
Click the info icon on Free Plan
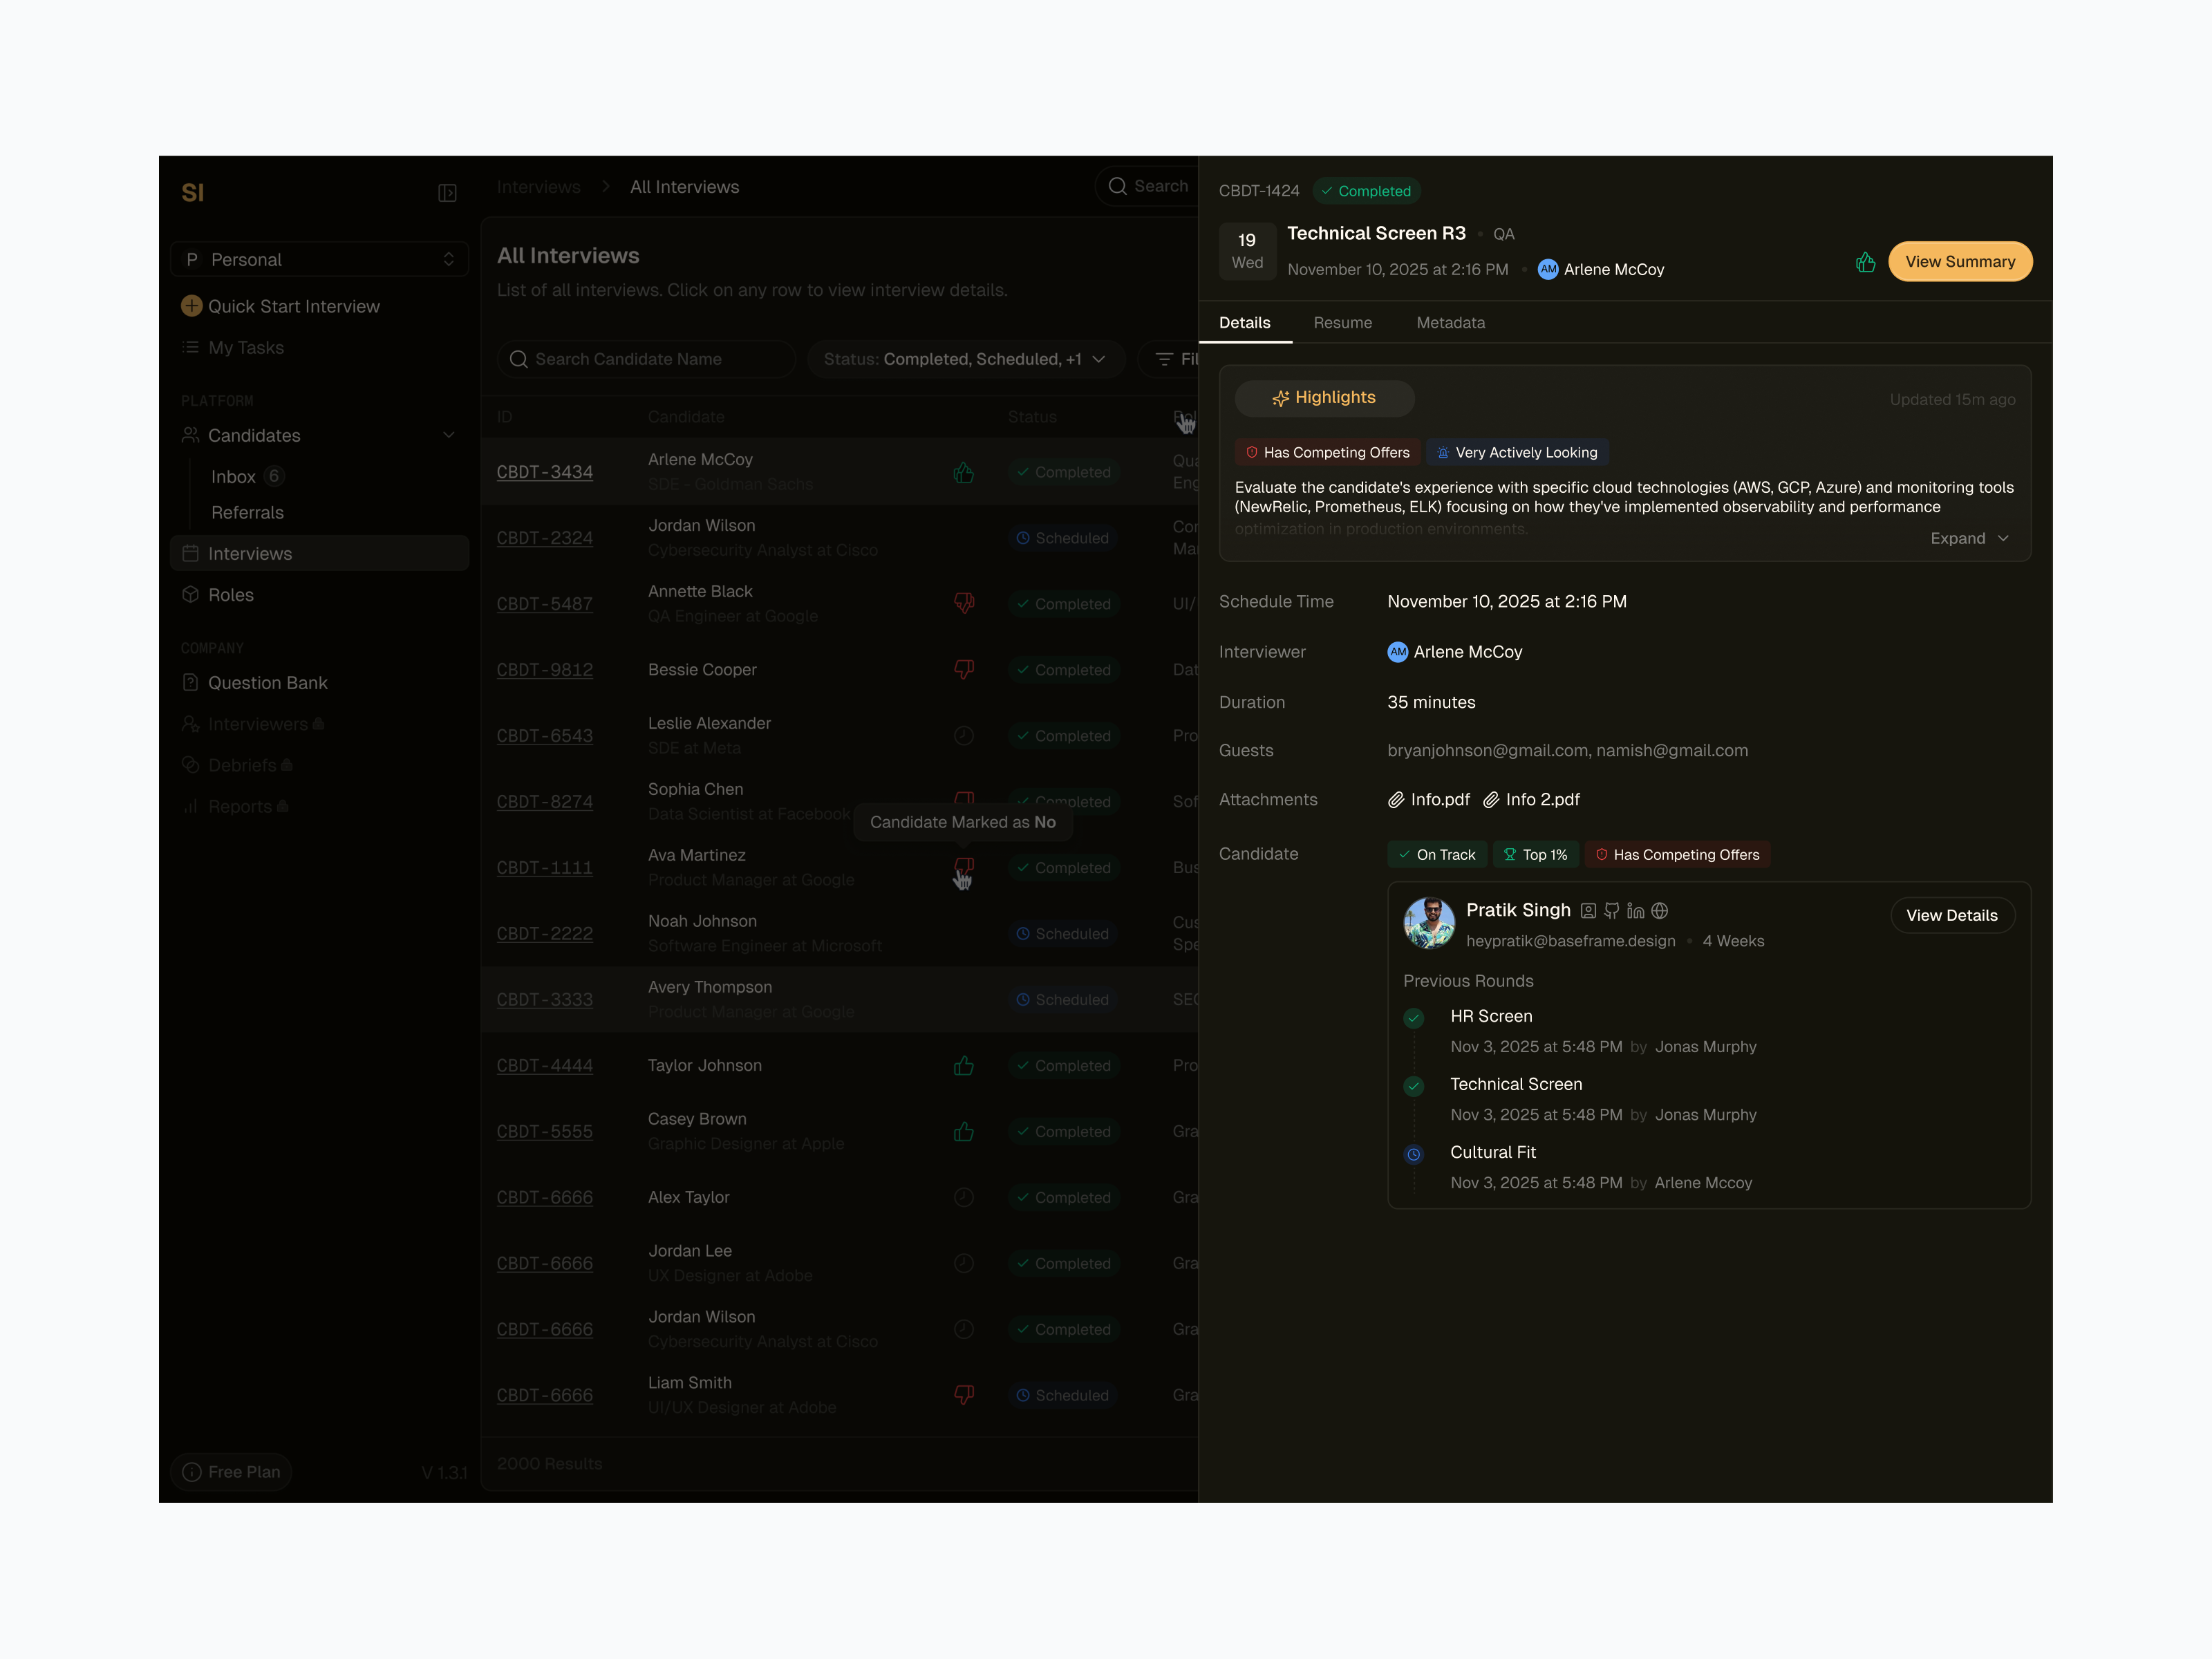[x=192, y=1472]
